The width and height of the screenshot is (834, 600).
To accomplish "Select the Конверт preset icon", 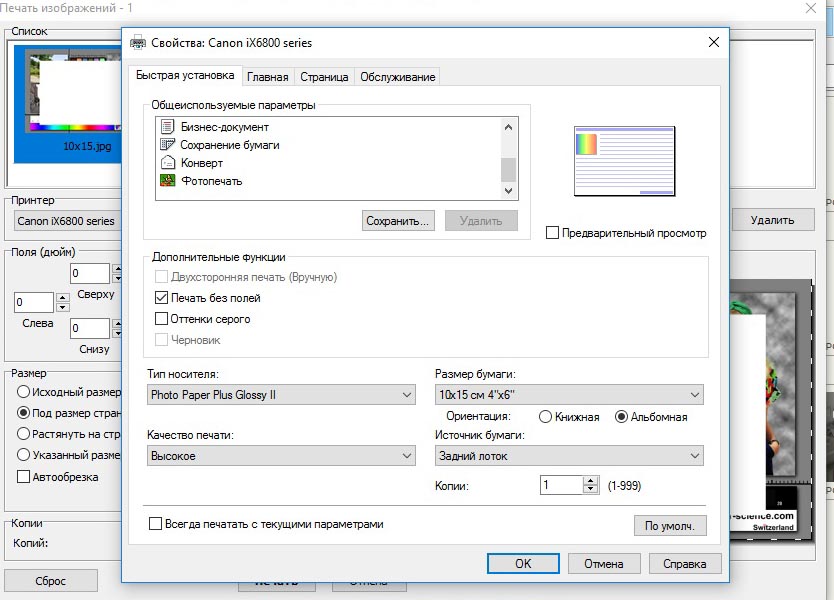I will (x=168, y=162).
